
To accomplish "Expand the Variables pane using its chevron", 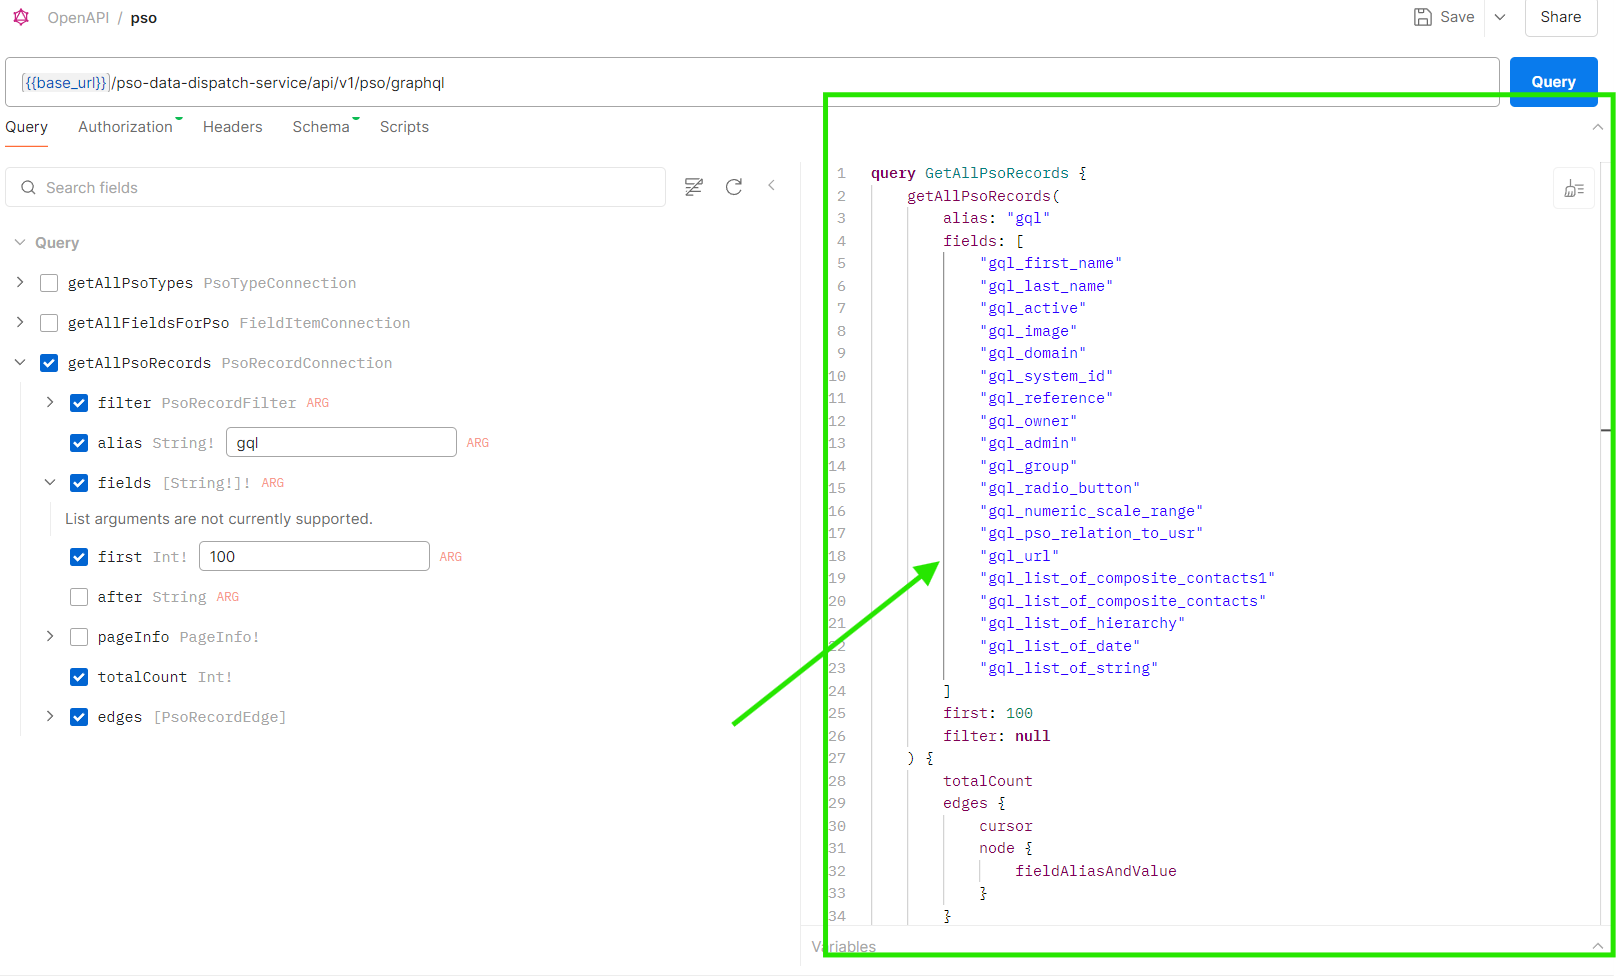I will pos(1597,946).
